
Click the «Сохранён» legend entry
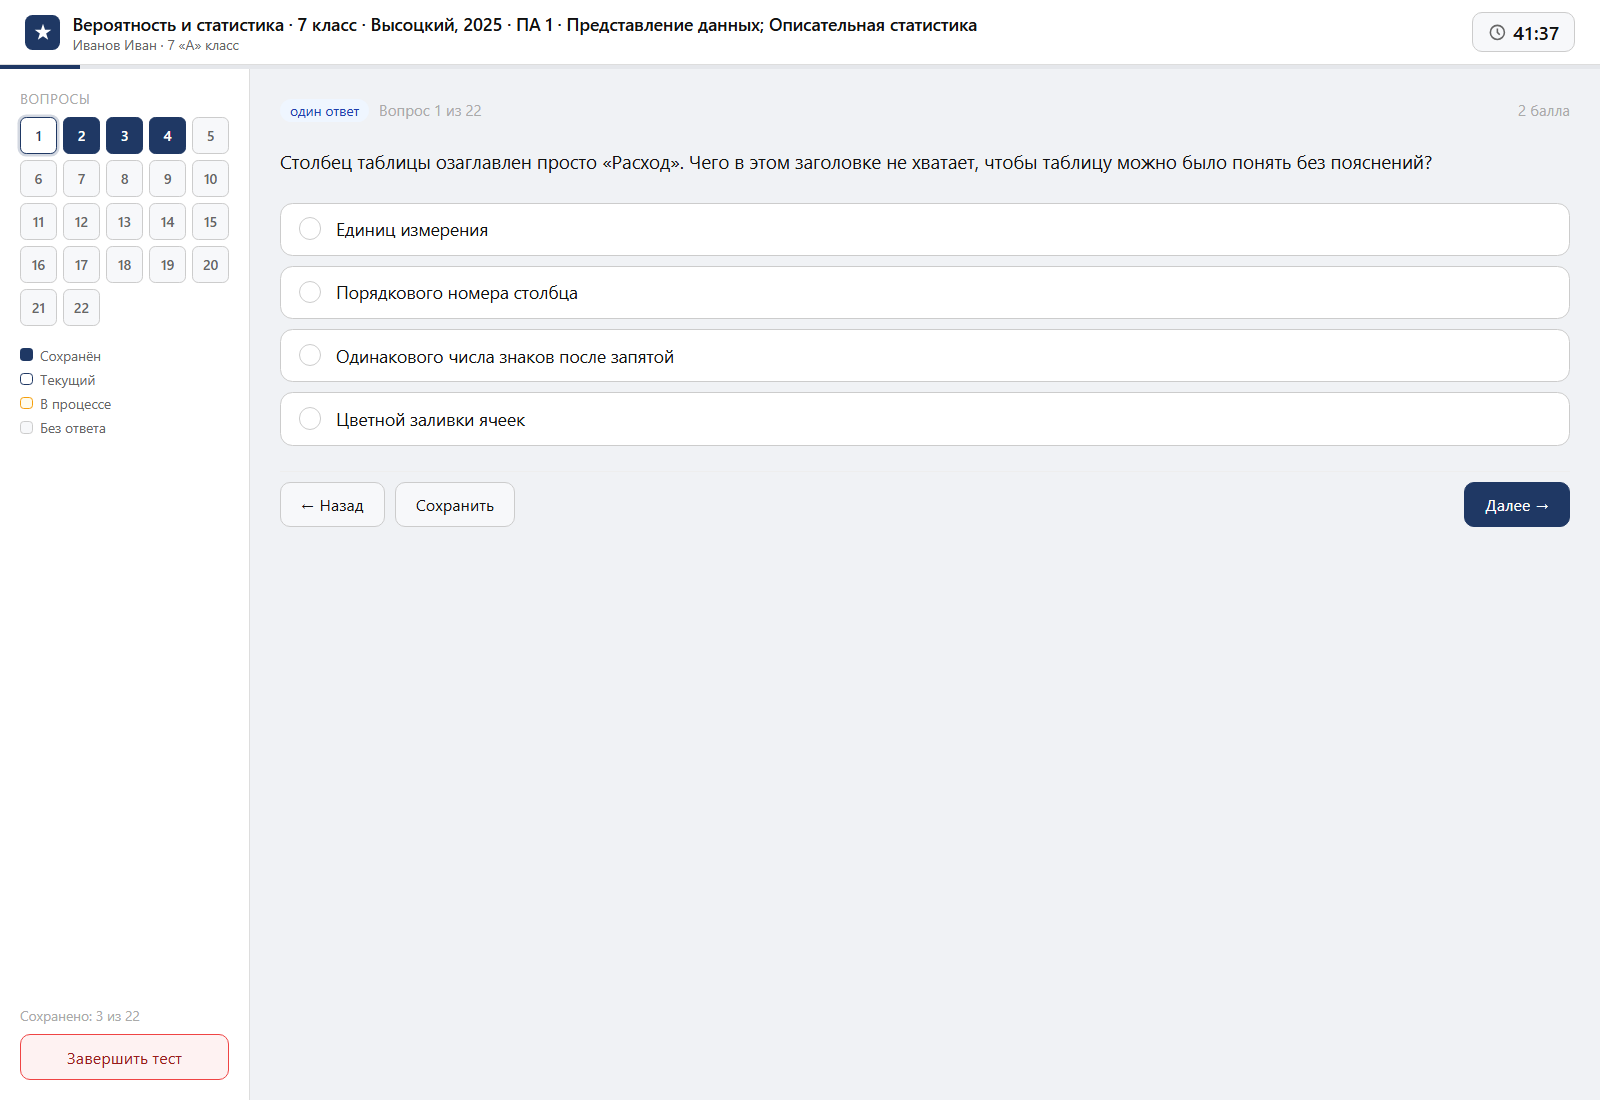(60, 356)
